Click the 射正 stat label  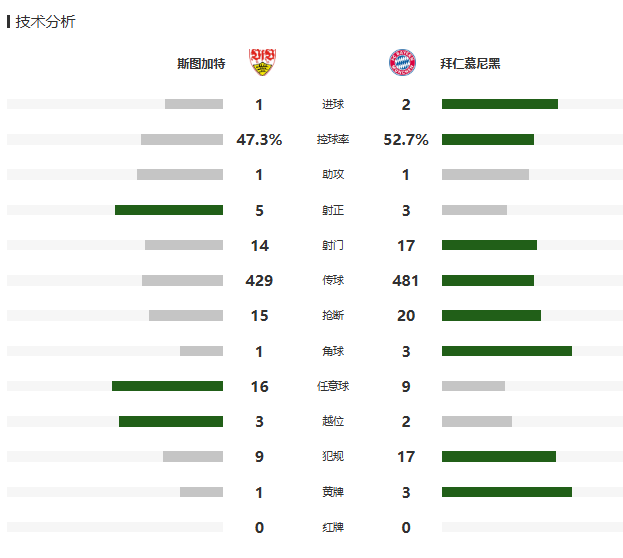click(333, 210)
